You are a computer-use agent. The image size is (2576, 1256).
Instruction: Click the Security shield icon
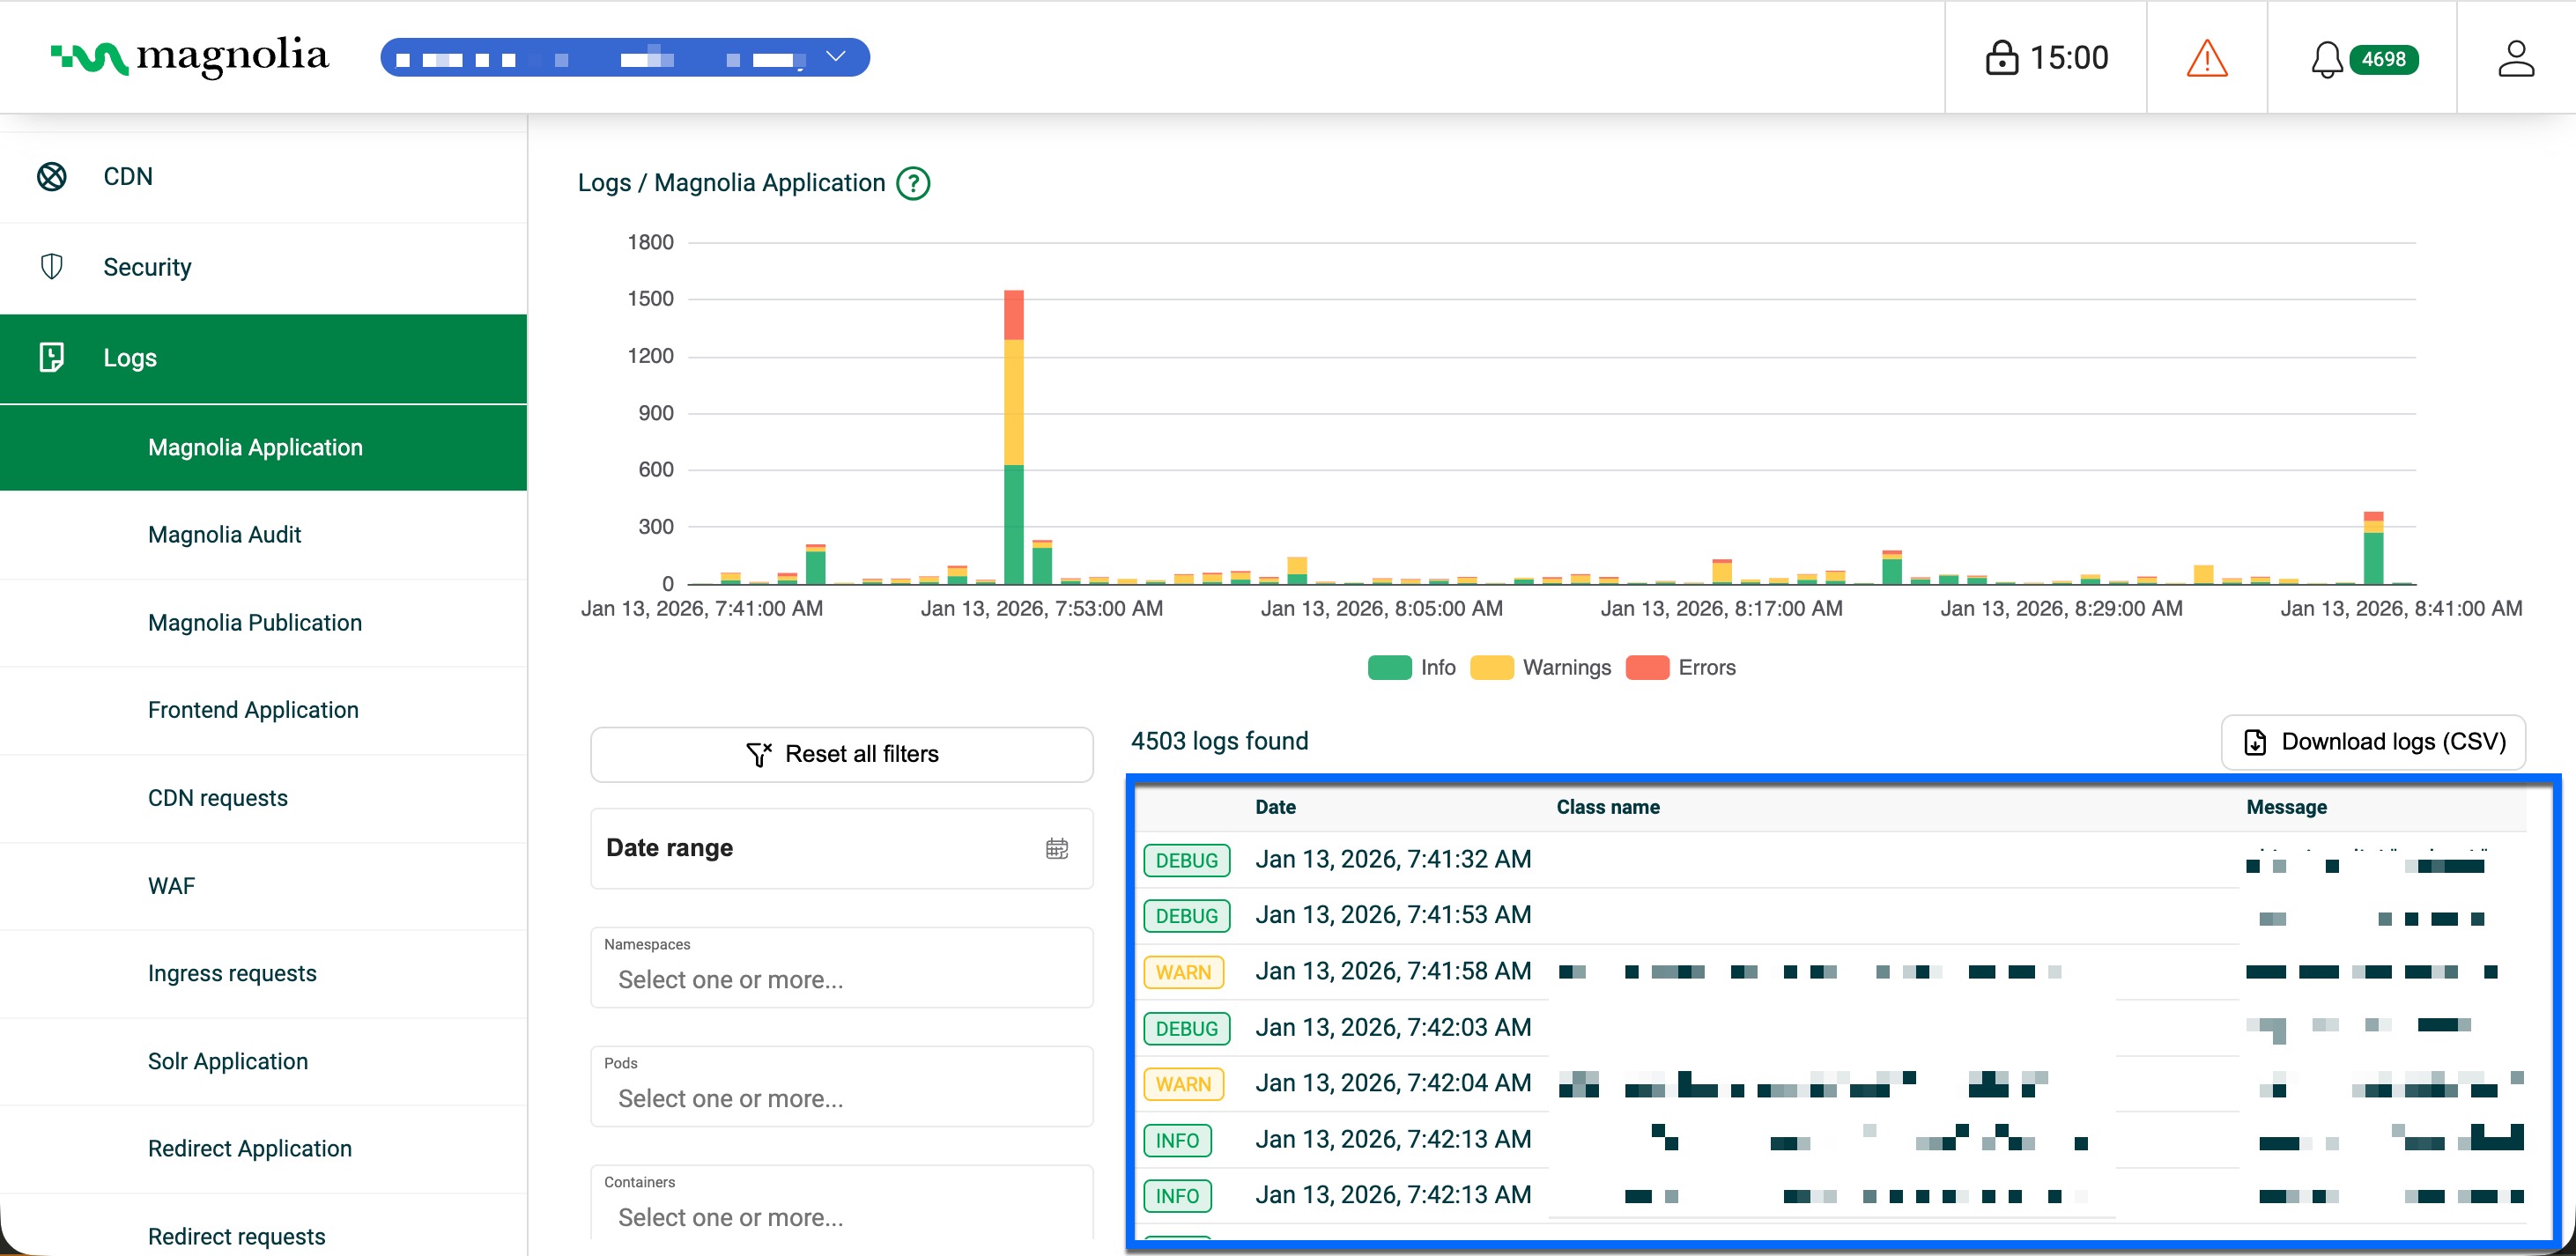click(x=52, y=267)
